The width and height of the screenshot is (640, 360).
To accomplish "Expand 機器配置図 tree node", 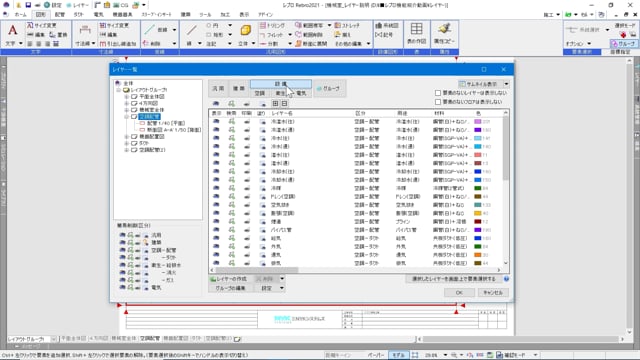I will (127, 136).
